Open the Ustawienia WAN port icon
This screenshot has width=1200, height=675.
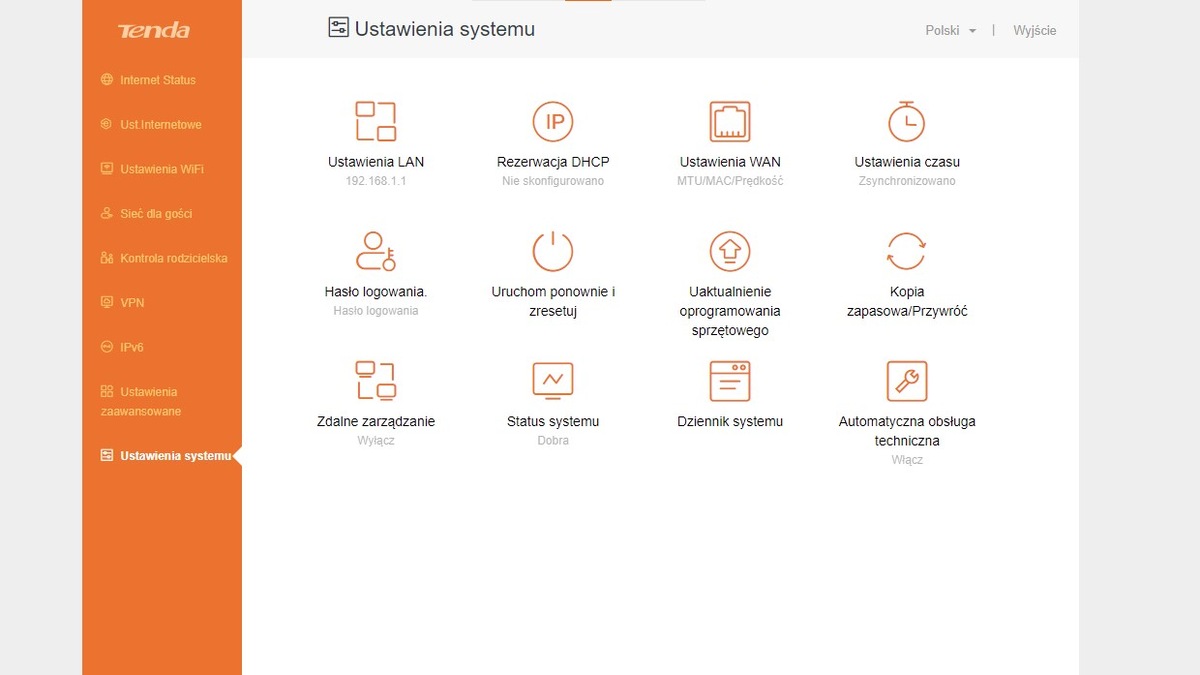click(730, 121)
